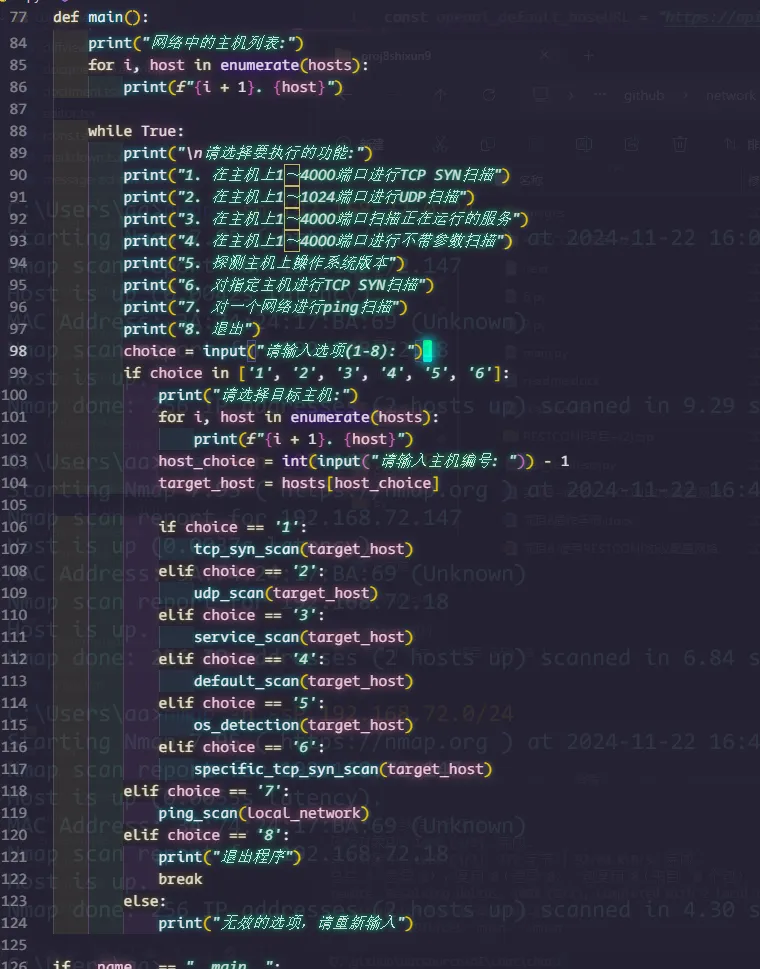The image size is (760, 969).
Task: Click the elif choice == '3' line
Action: pos(241,615)
